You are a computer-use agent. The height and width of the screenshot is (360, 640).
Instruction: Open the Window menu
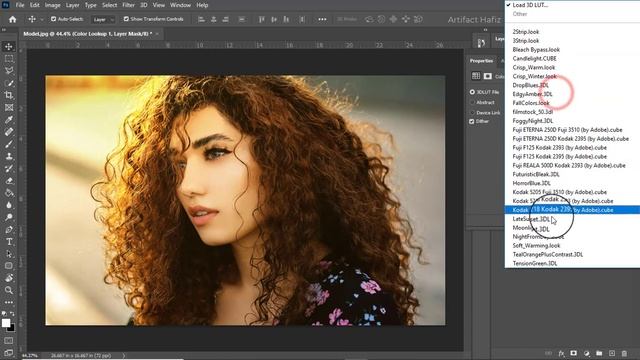[x=180, y=5]
